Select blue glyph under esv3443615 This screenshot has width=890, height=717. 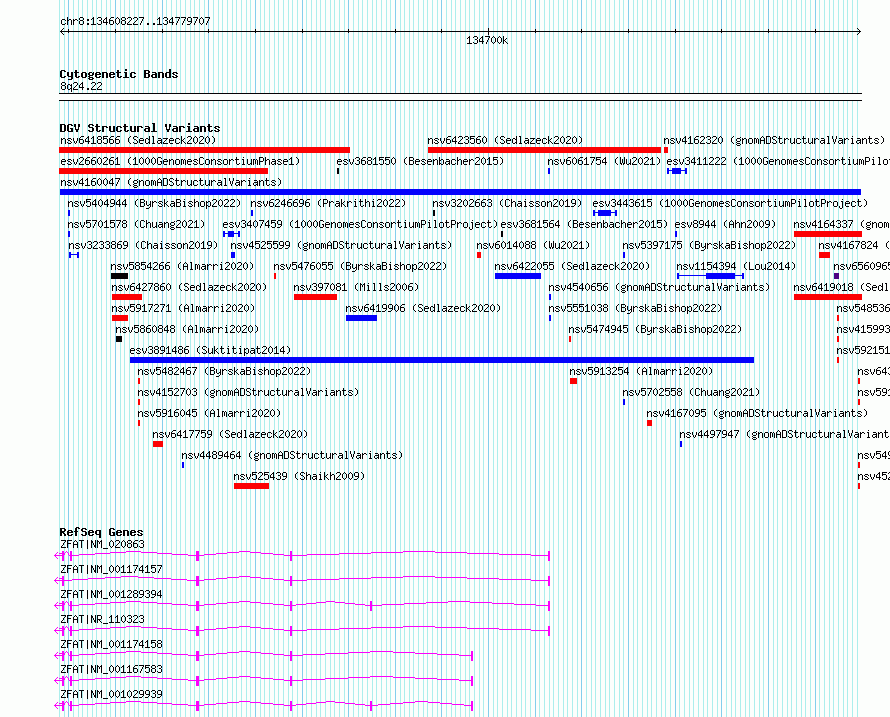[x=605, y=213]
